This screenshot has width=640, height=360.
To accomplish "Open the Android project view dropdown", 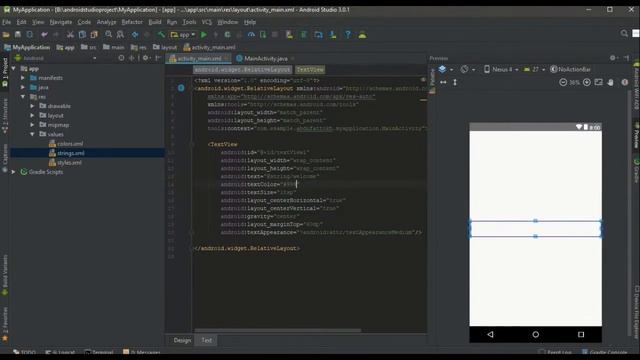I will click(56, 58).
